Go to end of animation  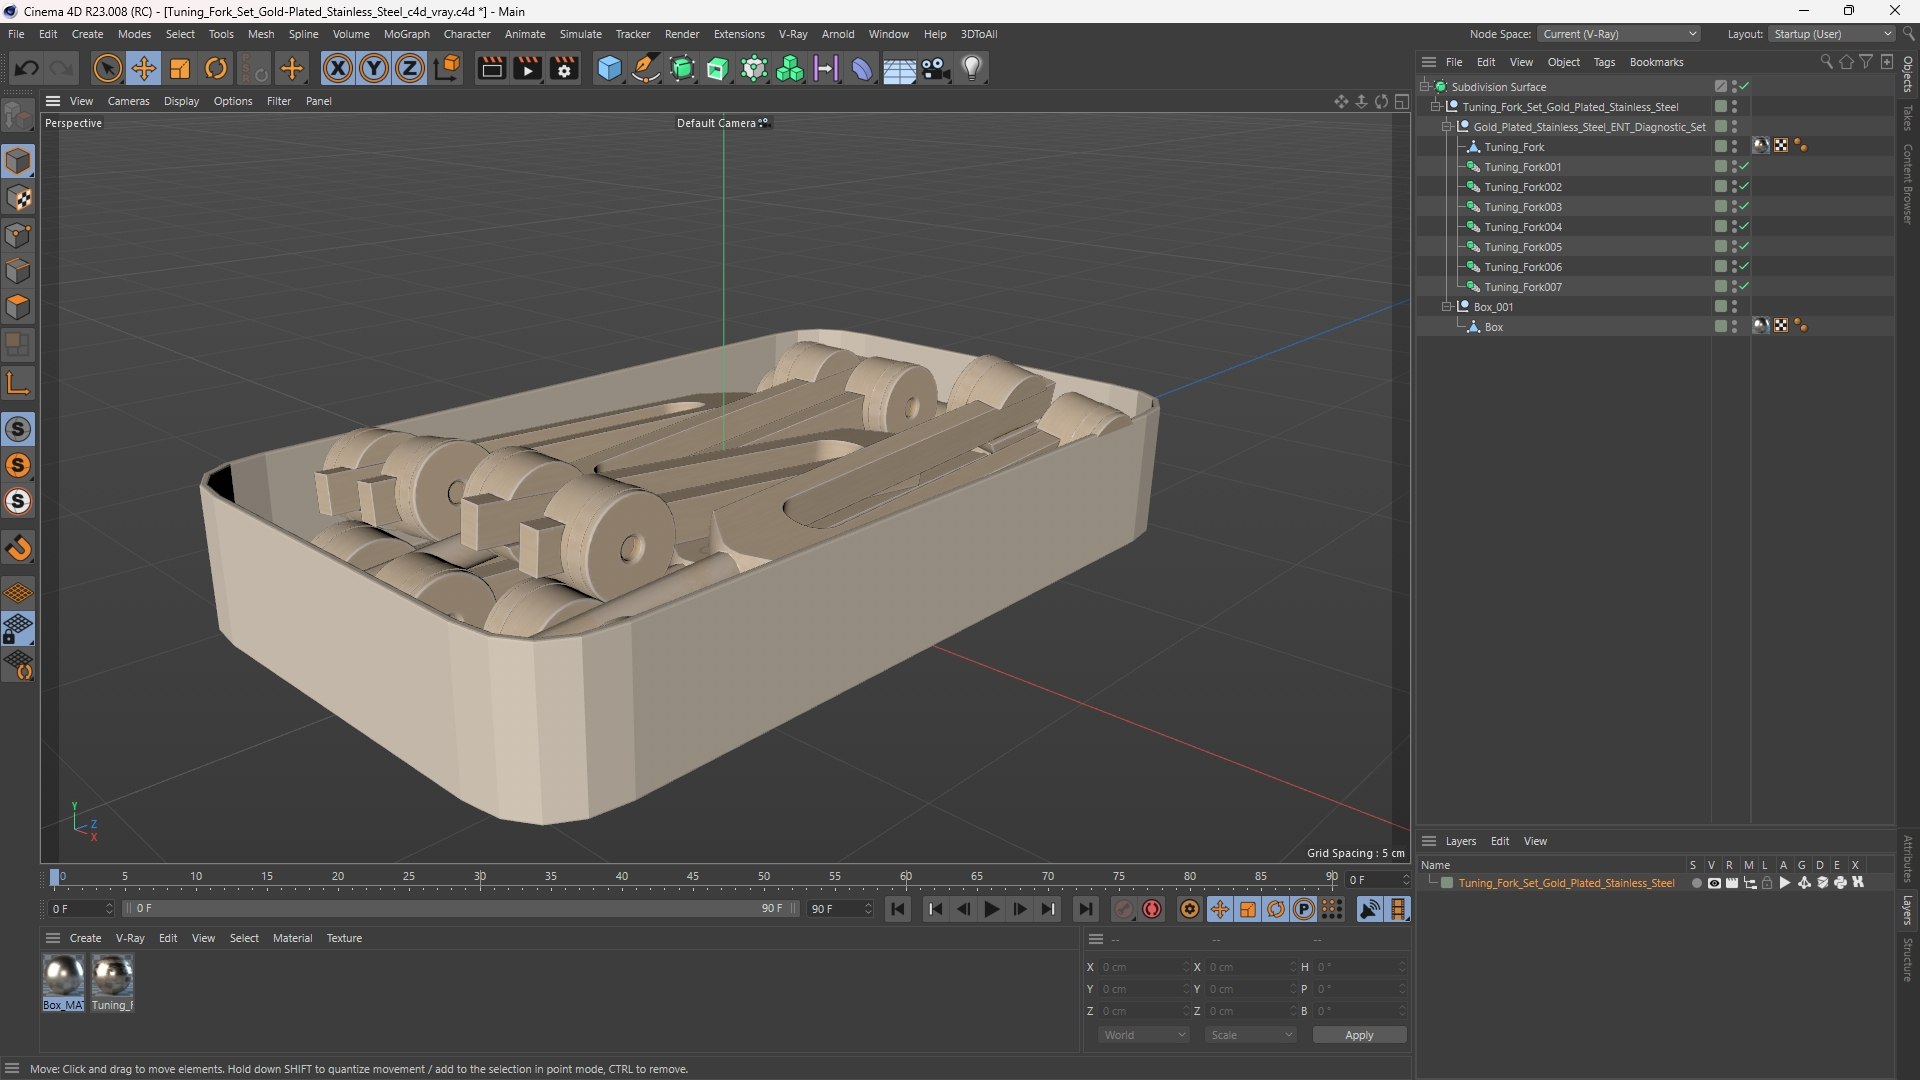[1085, 909]
